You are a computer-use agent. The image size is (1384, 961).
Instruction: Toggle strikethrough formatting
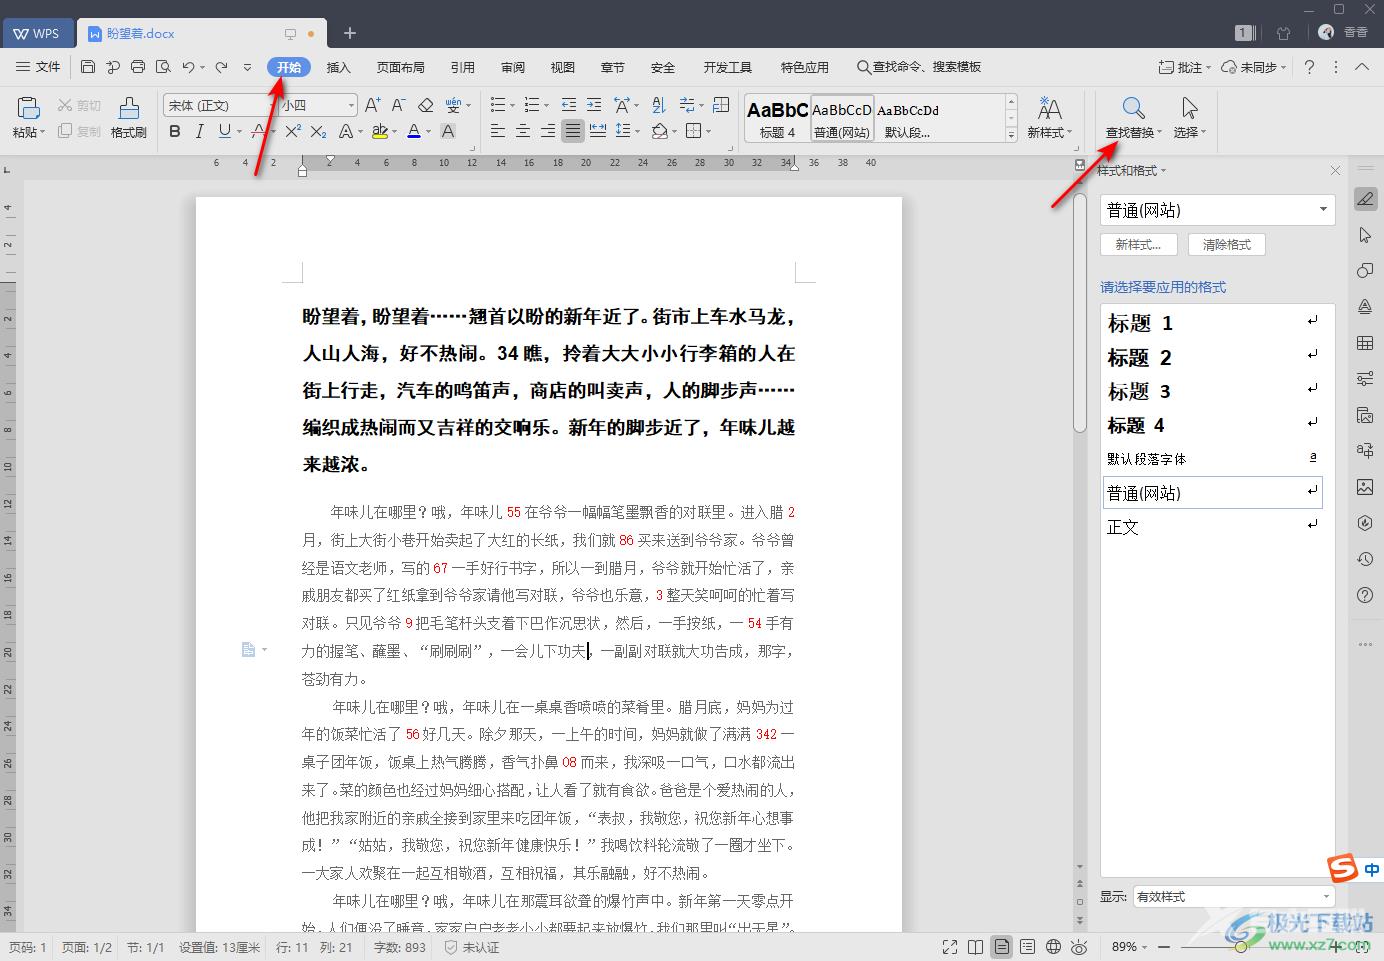259,131
